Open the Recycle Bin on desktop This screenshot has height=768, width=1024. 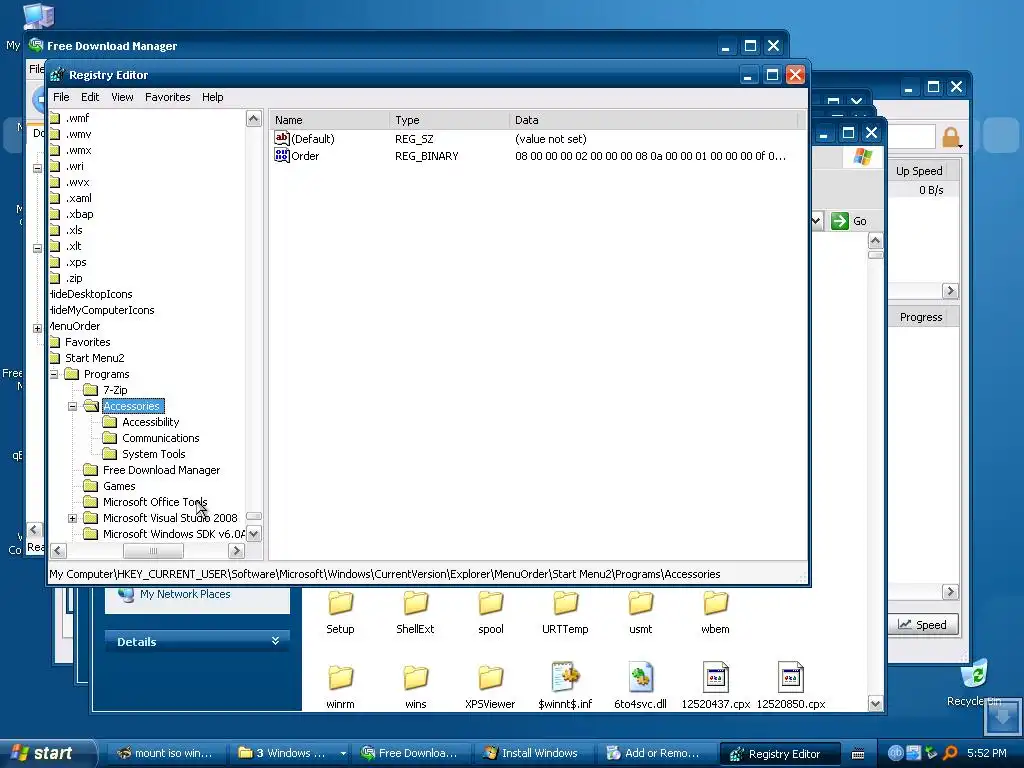tap(974, 682)
